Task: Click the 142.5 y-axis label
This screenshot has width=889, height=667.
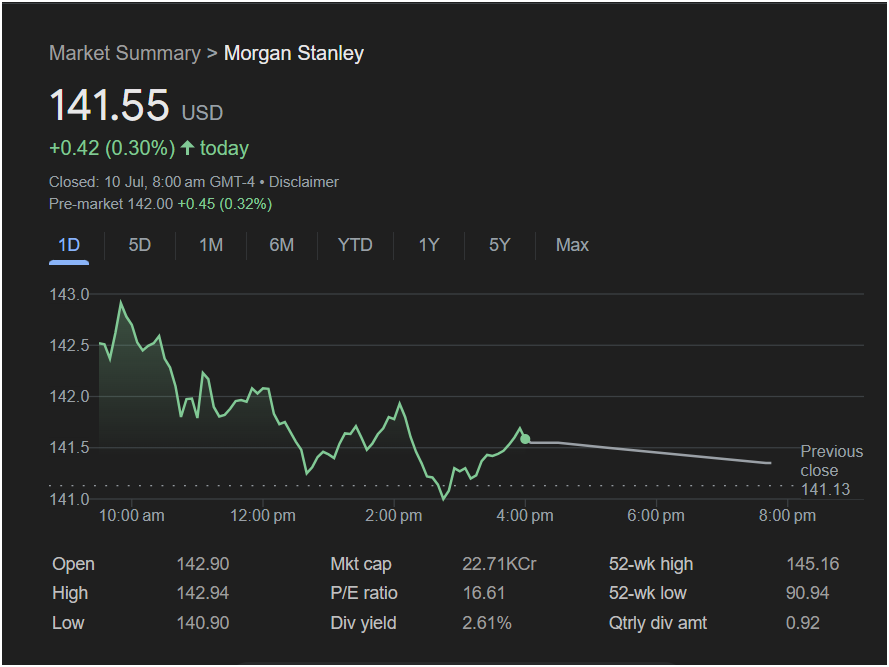Action: [69, 345]
